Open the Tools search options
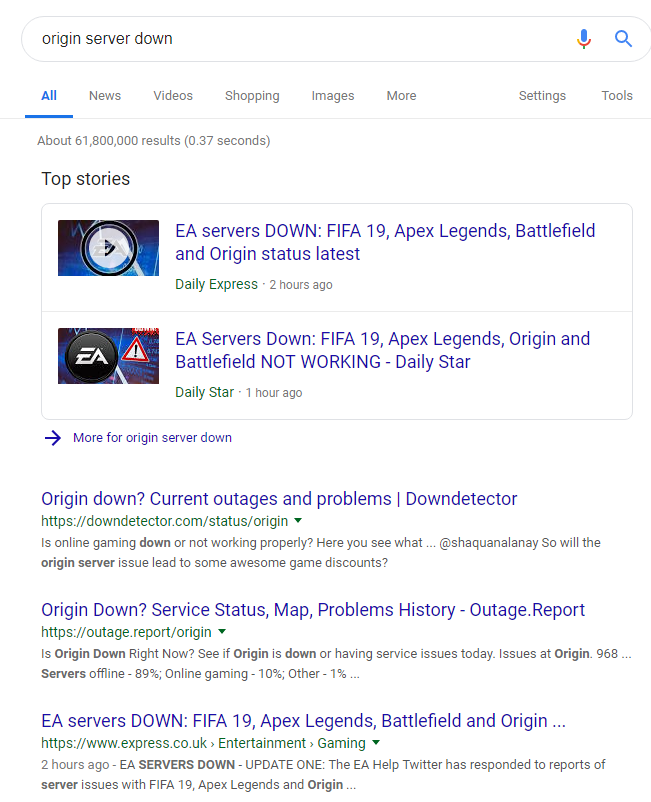The image size is (651, 802). (x=617, y=96)
